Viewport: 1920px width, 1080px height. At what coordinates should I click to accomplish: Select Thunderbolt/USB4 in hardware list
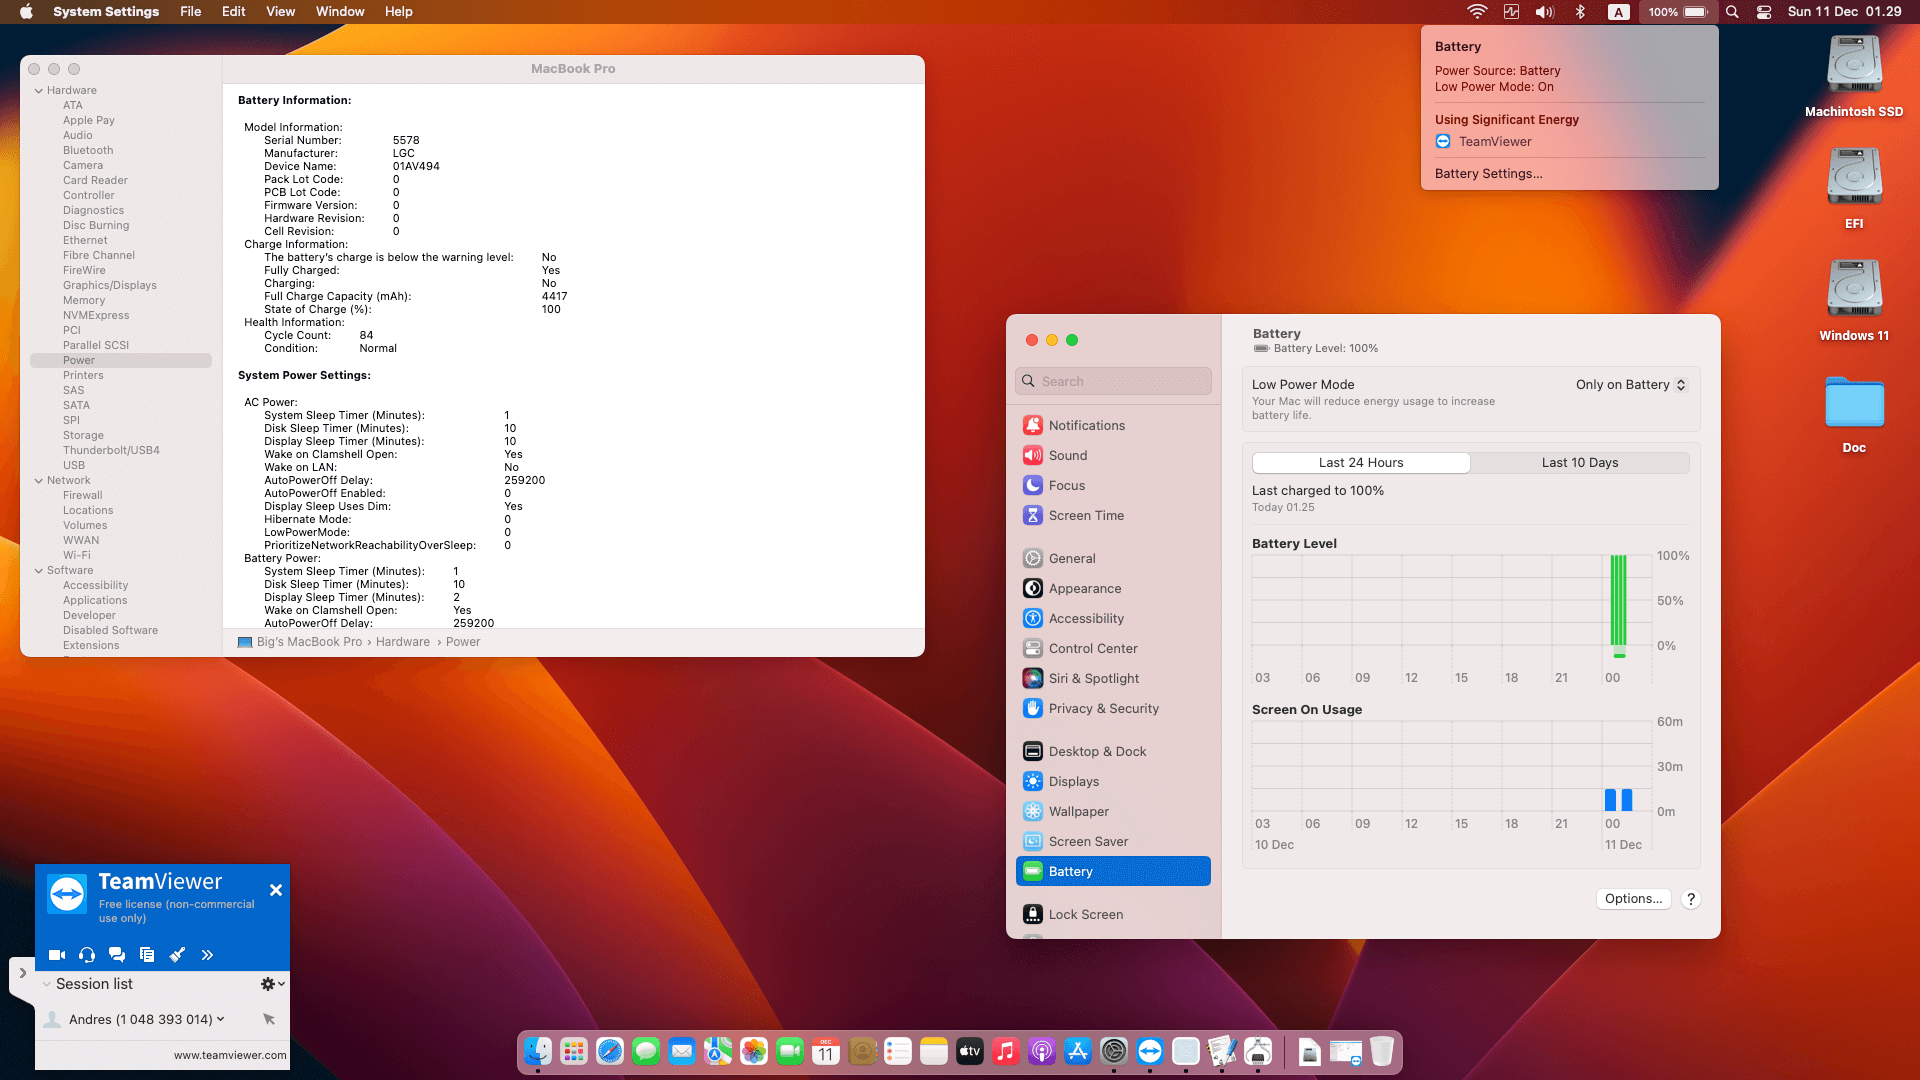coord(111,450)
